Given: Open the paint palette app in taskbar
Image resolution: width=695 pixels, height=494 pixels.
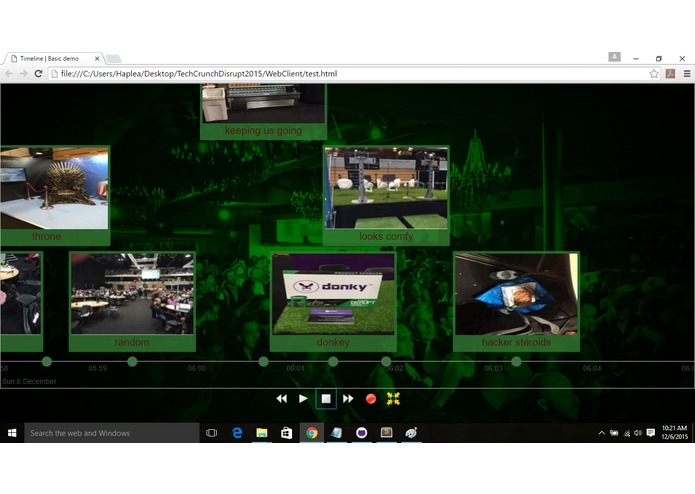Looking at the screenshot, I should (411, 433).
